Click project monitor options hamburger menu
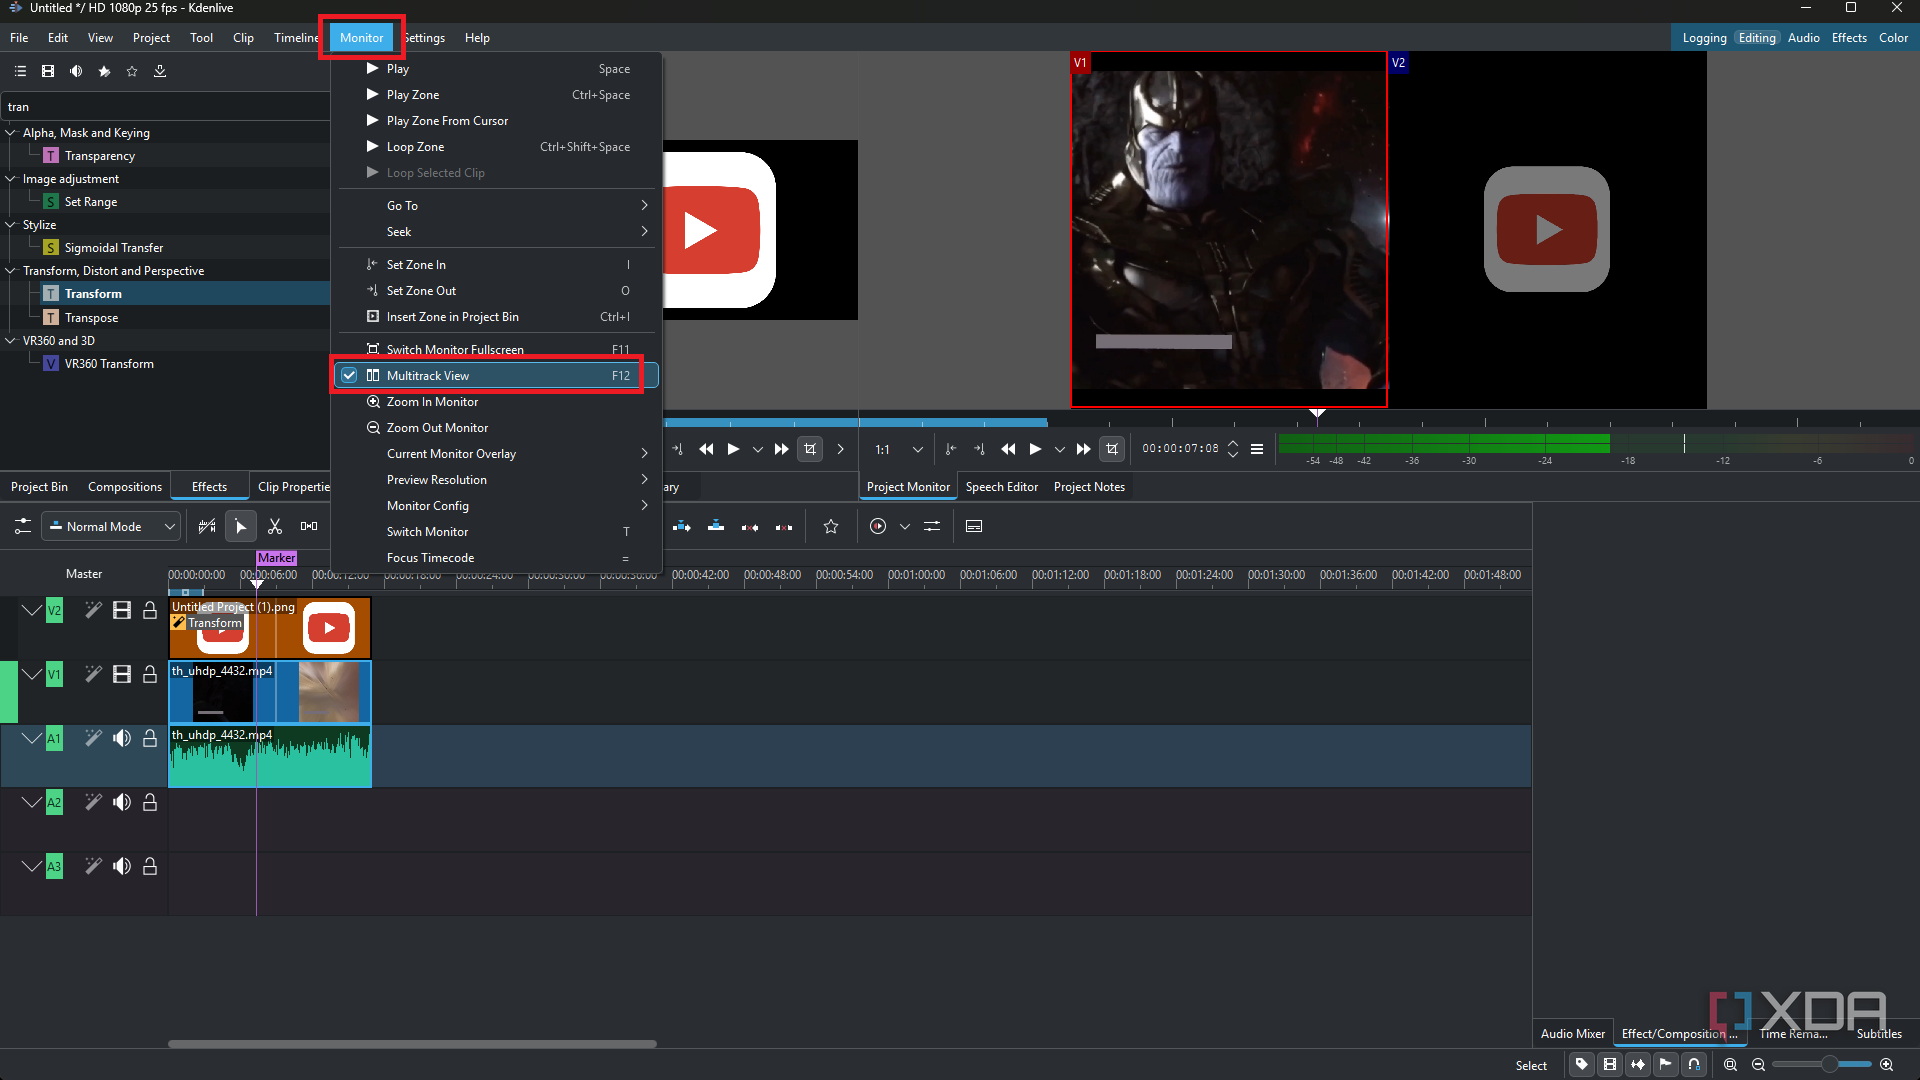 click(1257, 449)
